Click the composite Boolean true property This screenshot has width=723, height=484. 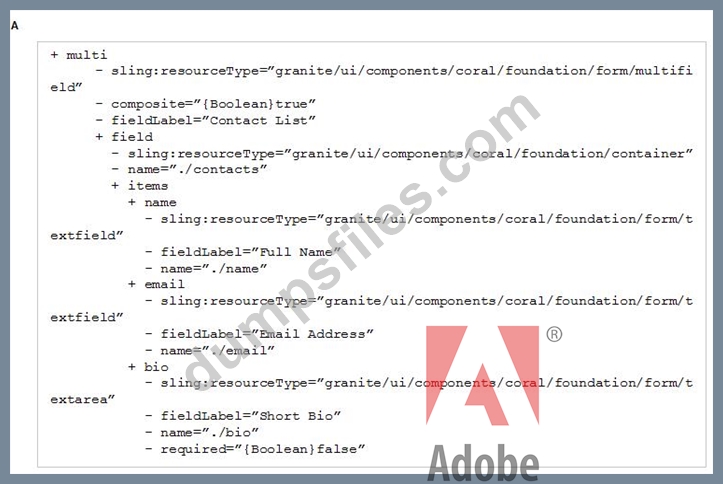pyautogui.click(x=213, y=104)
